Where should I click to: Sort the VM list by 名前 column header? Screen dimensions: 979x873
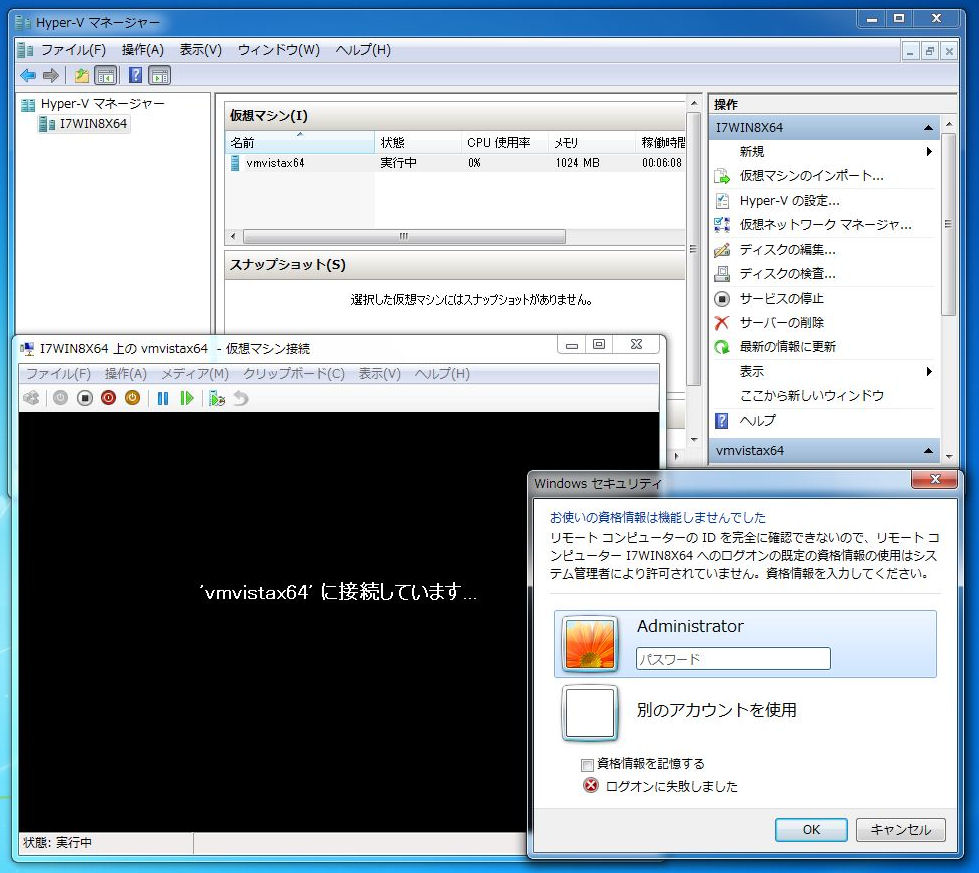(300, 142)
